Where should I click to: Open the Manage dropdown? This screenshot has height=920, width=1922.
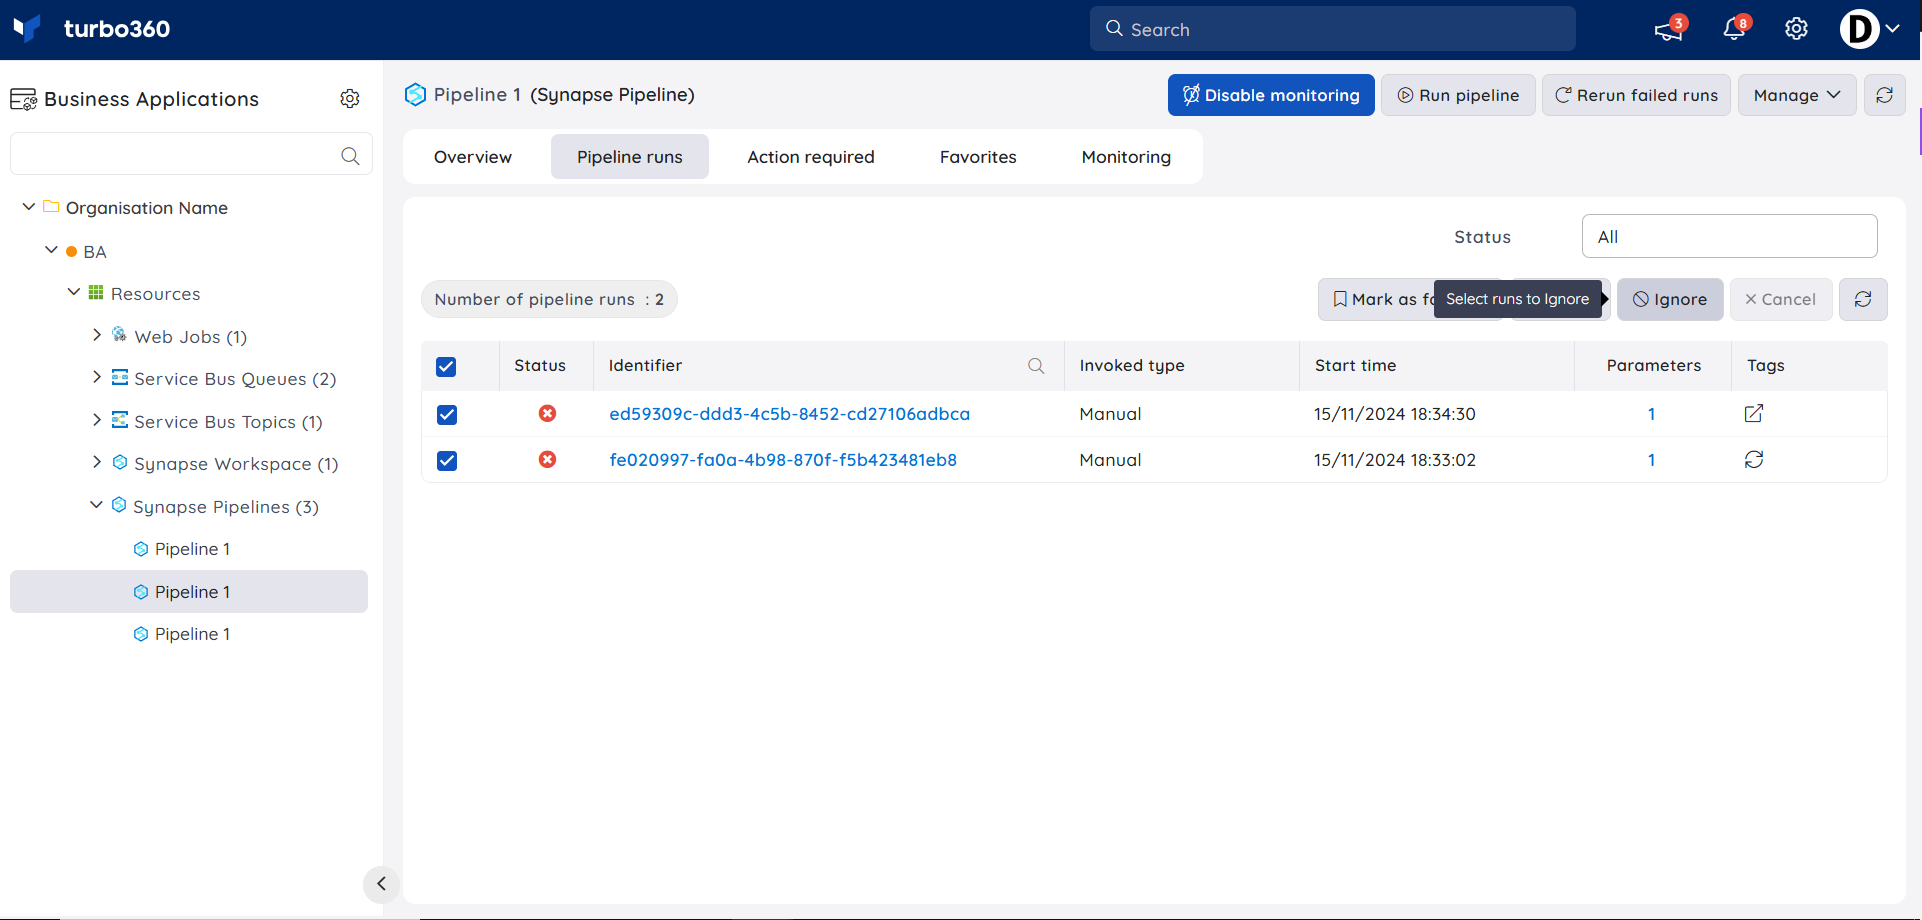pyautogui.click(x=1796, y=95)
